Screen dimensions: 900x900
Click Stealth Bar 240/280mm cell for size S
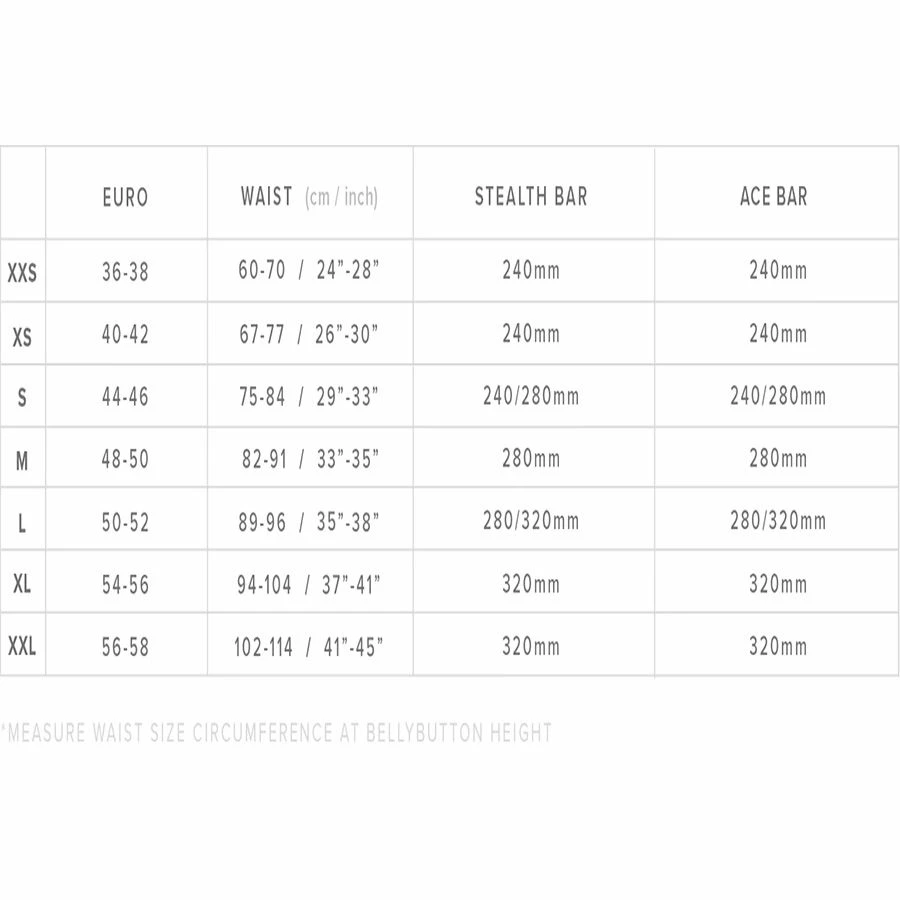point(531,397)
